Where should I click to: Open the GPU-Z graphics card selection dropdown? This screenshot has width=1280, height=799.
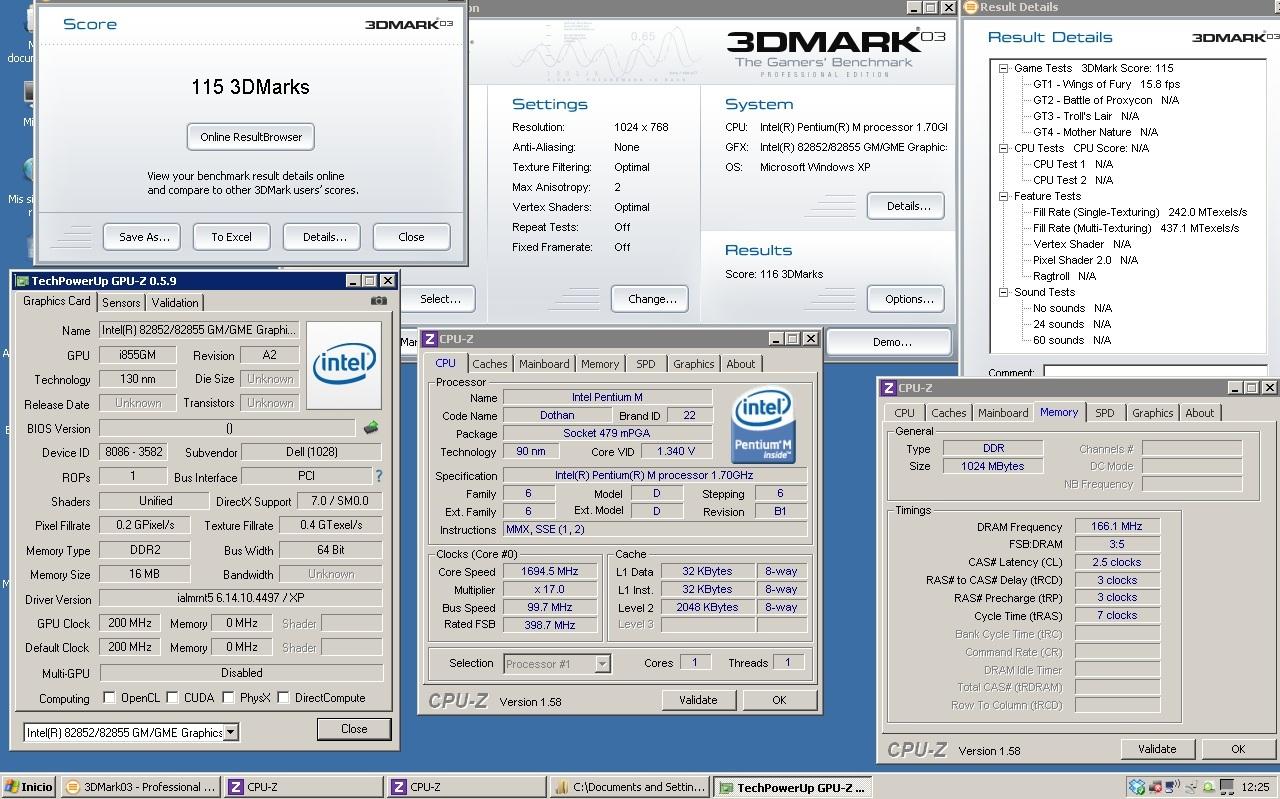(230, 732)
